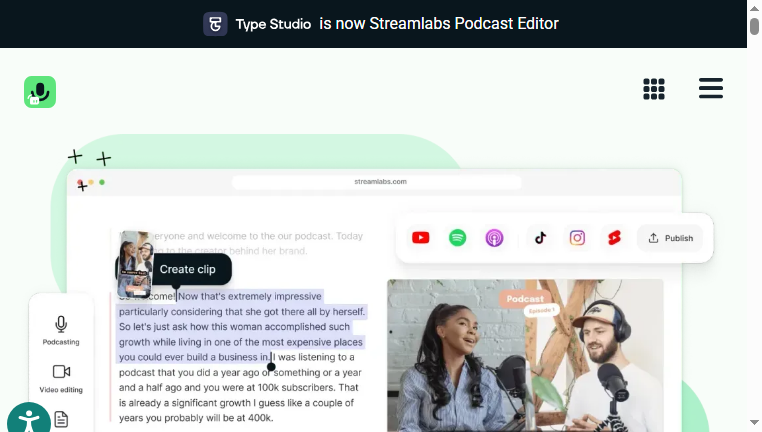Image resolution: width=762 pixels, height=432 pixels.
Task: Click the green dot in the mock browser window
Action: coord(102,182)
